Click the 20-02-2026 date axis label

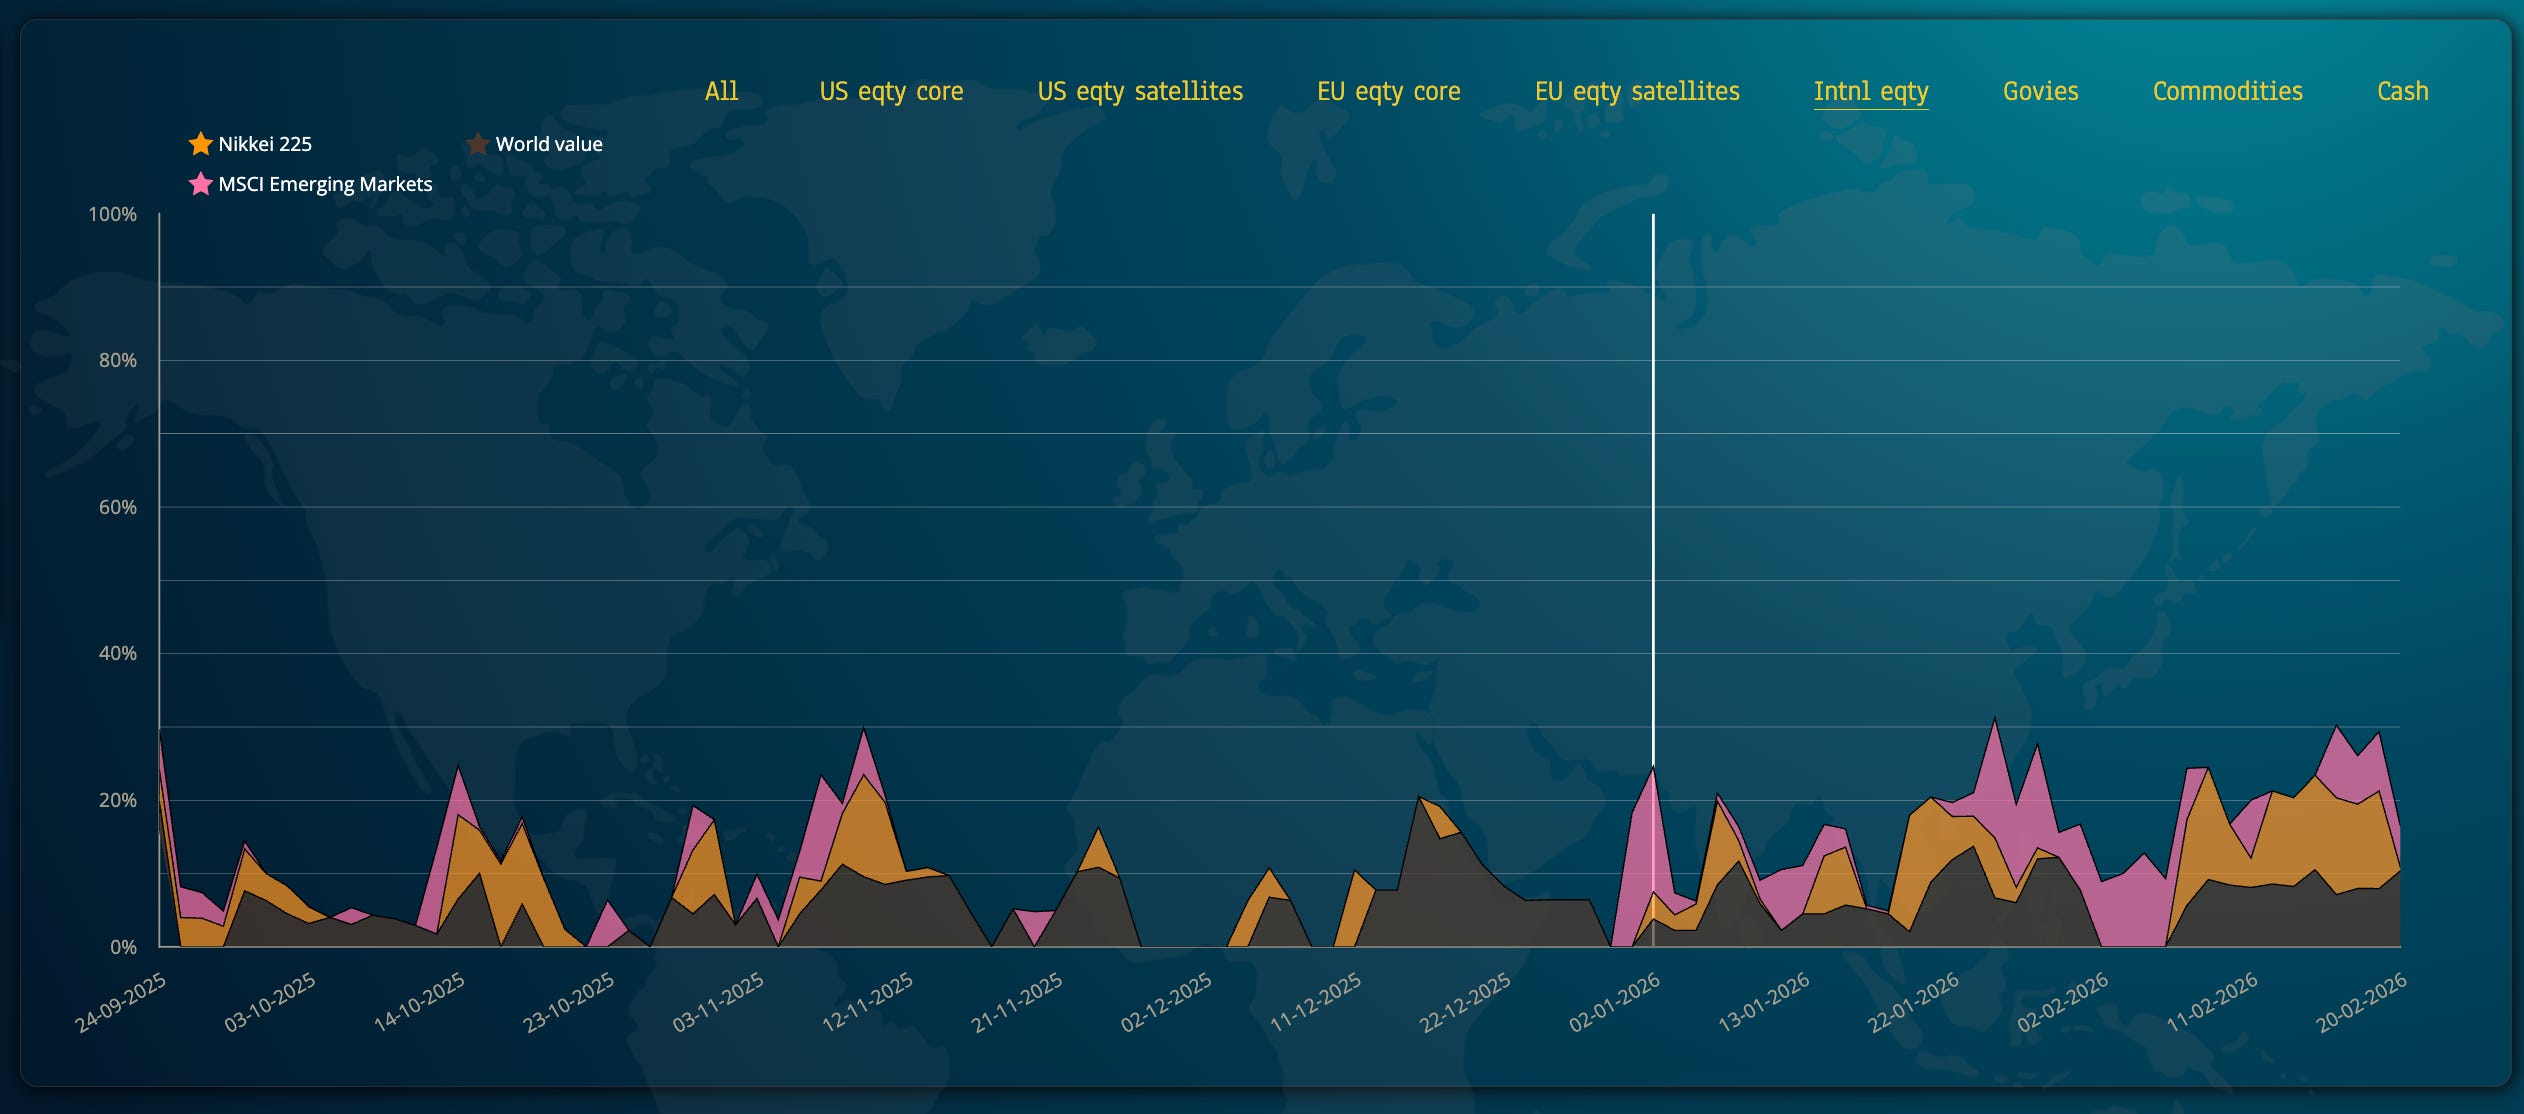click(2361, 1002)
